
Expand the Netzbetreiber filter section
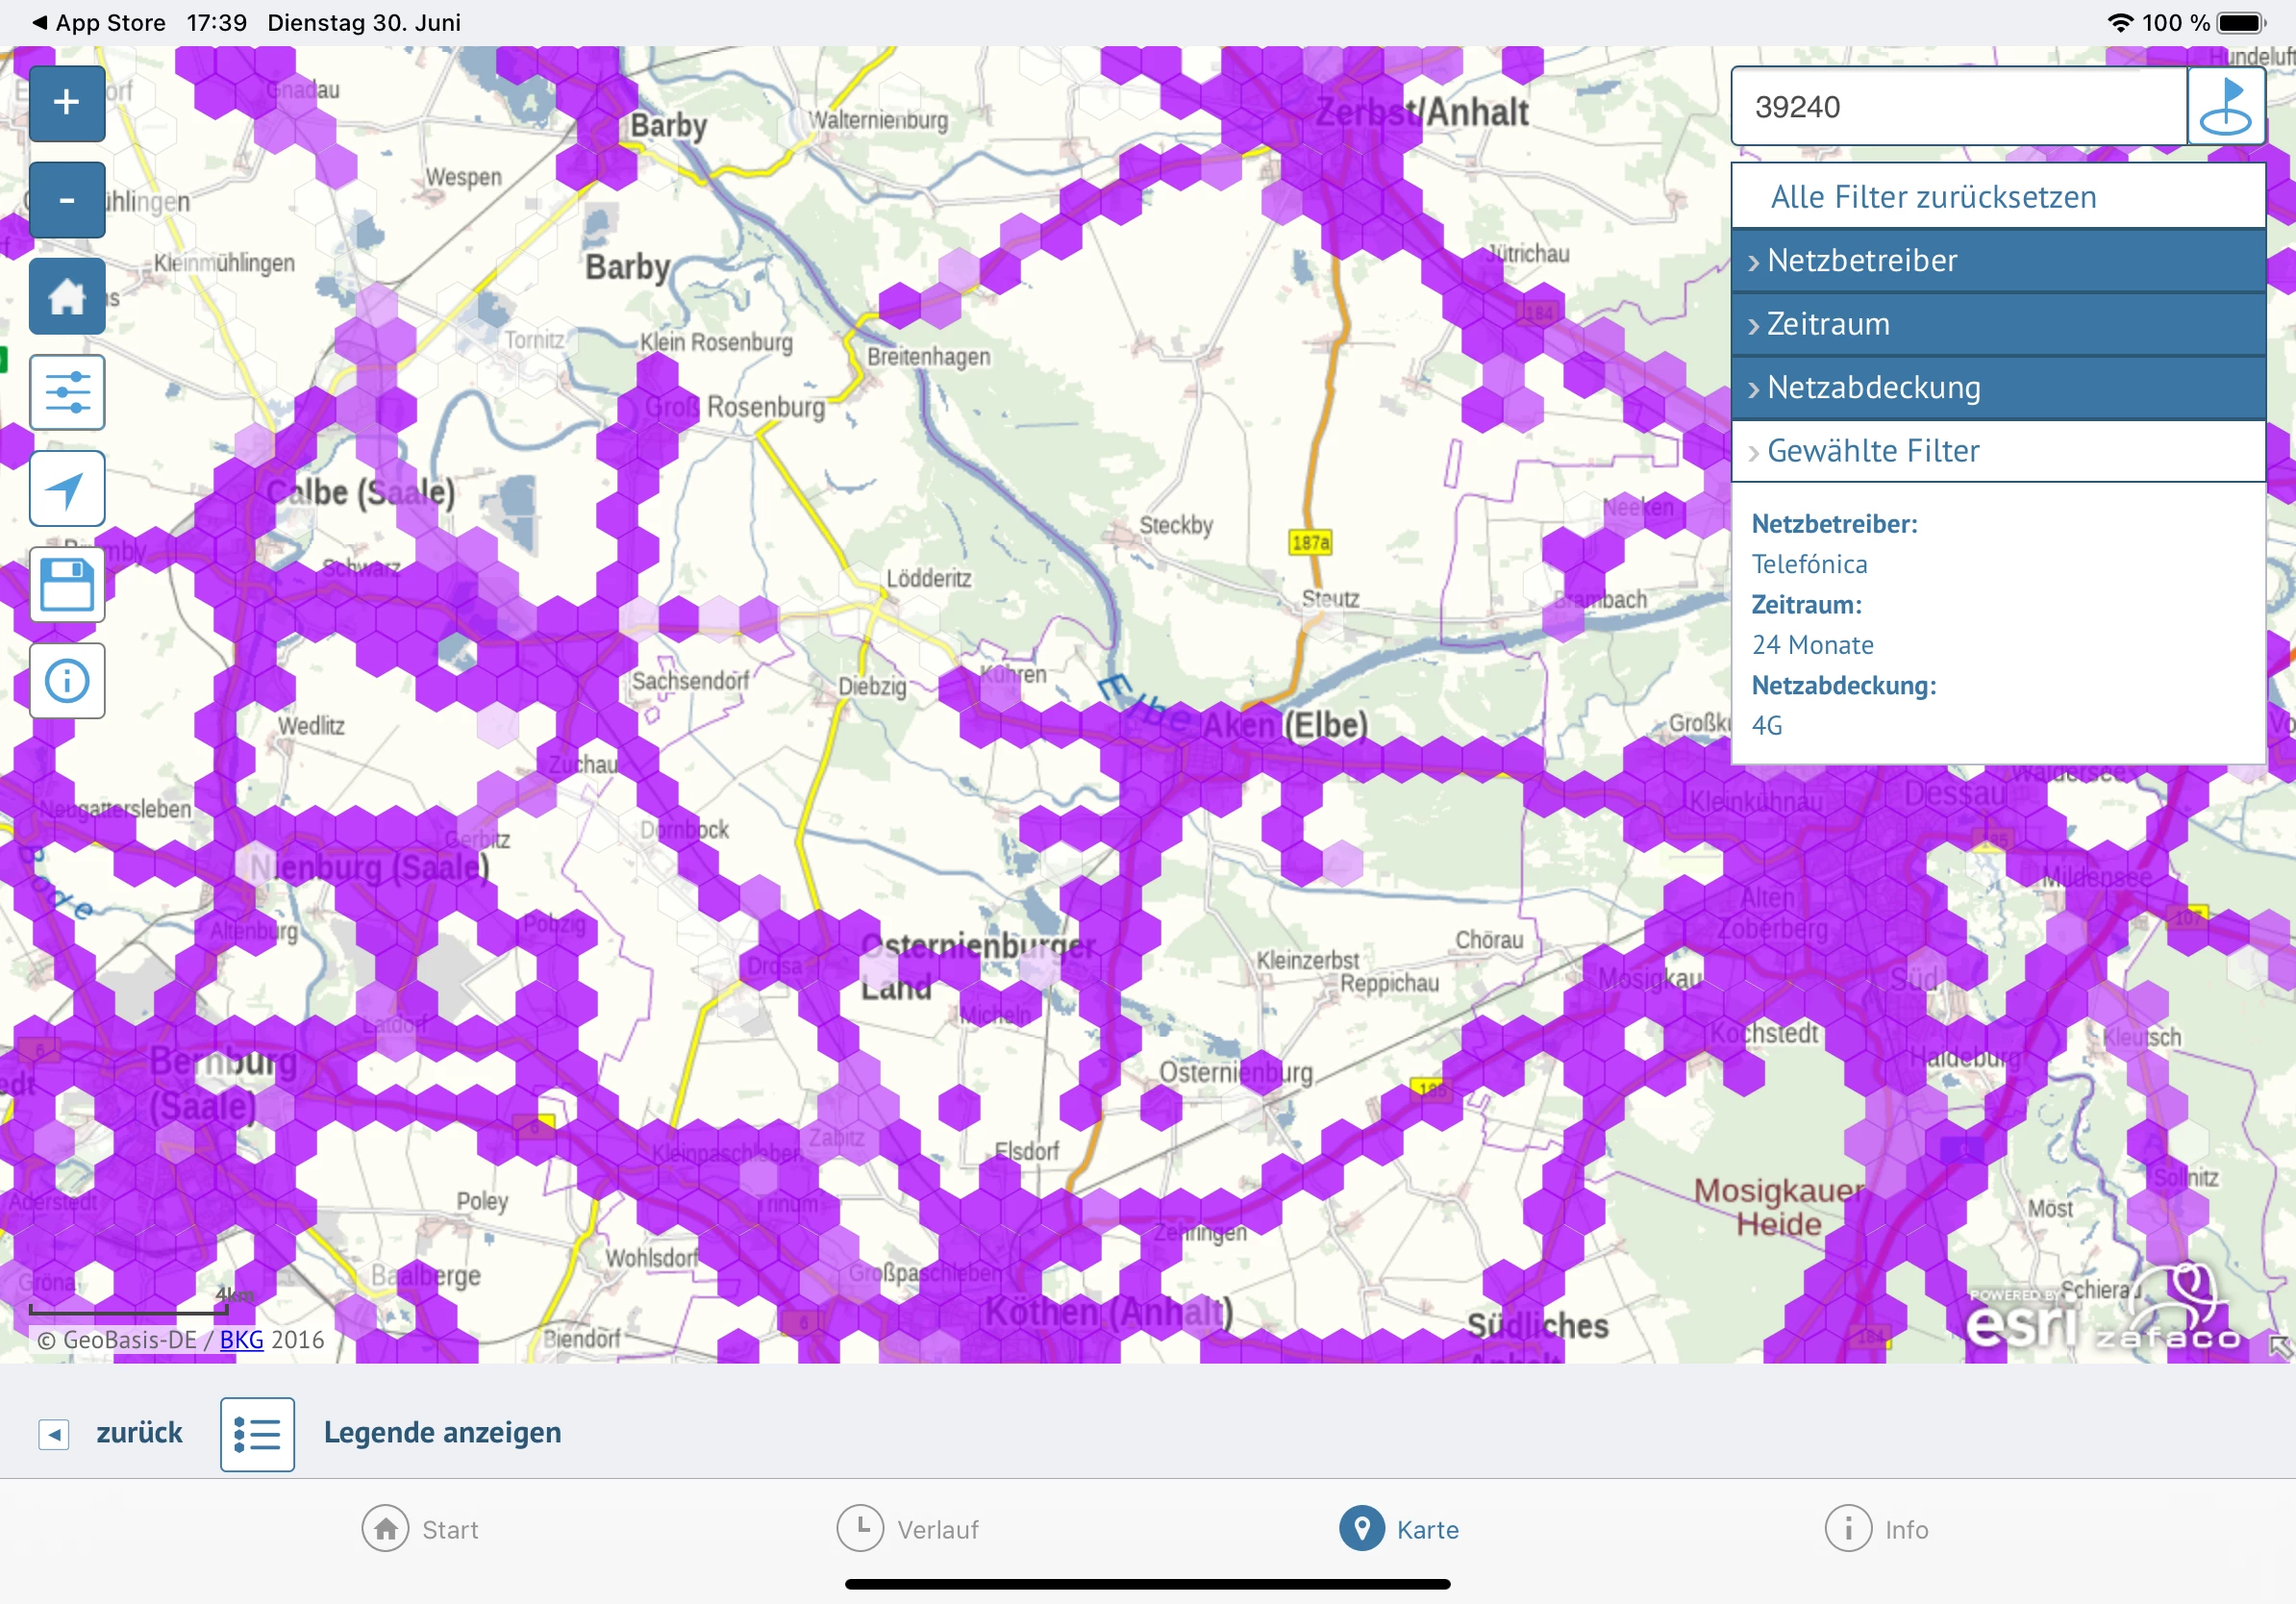1997,261
